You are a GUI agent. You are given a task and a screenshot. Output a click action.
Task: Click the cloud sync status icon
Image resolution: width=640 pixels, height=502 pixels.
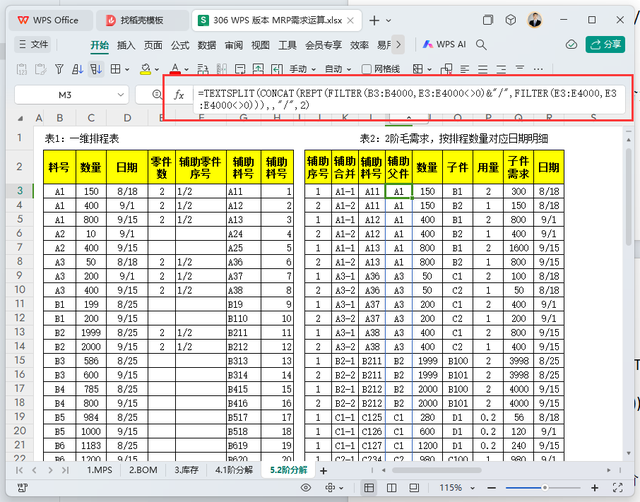click(x=571, y=44)
